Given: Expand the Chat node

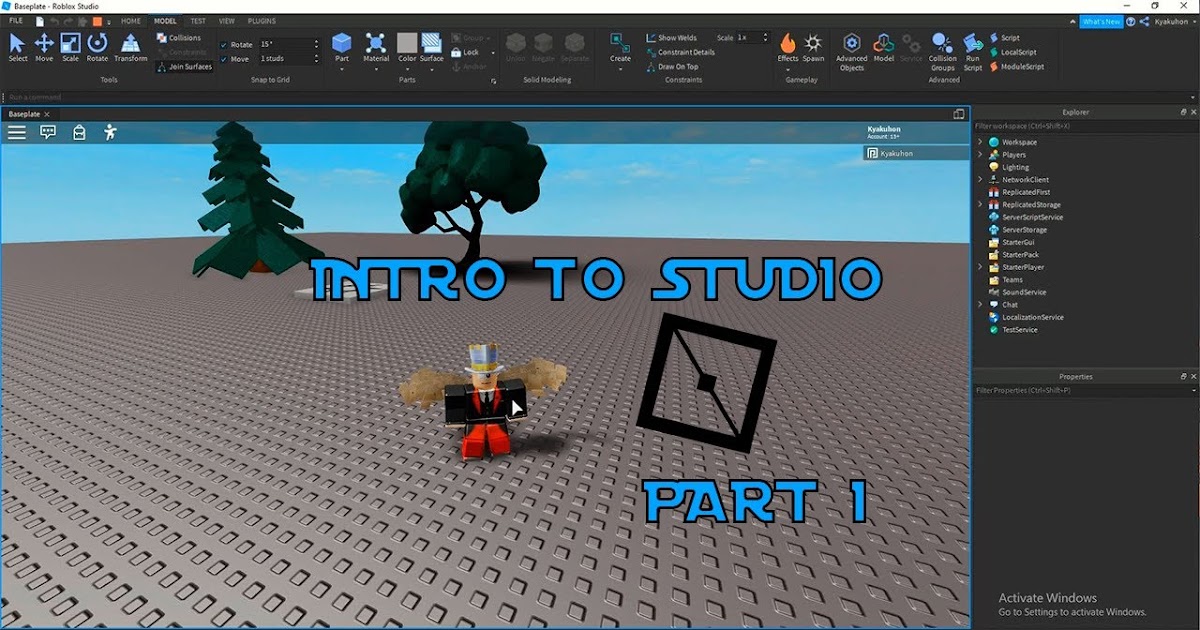Looking at the screenshot, I should 981,305.
